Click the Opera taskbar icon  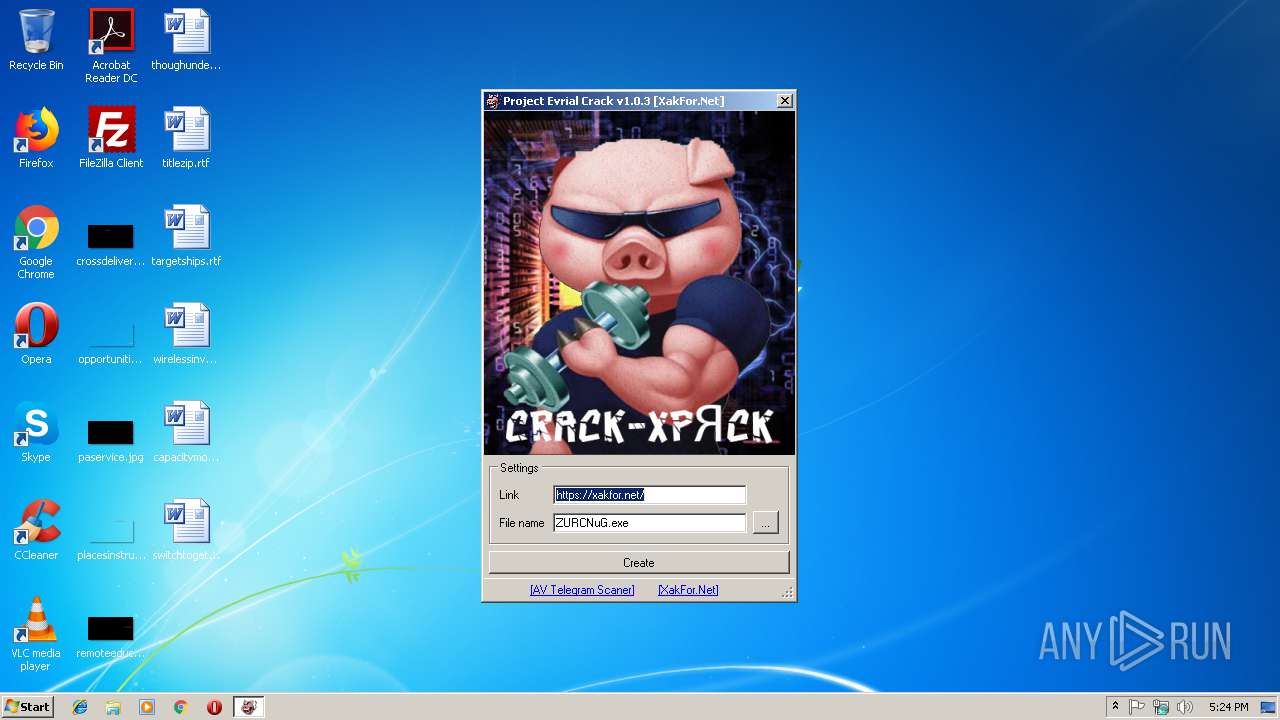[x=214, y=707]
